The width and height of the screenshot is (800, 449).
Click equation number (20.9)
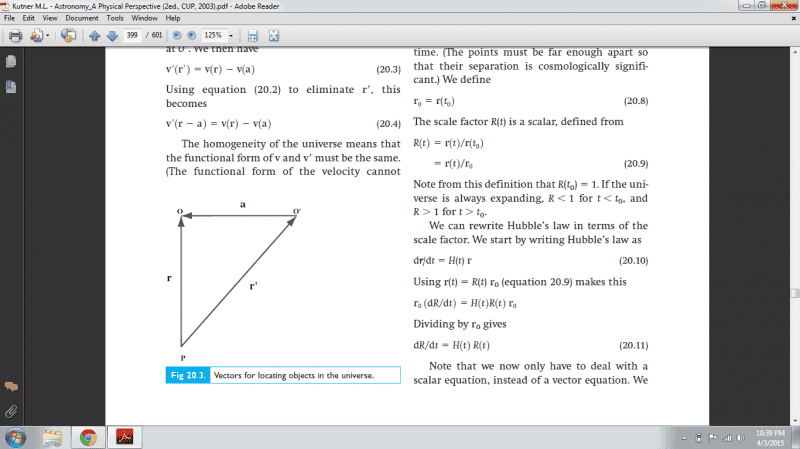(x=636, y=164)
